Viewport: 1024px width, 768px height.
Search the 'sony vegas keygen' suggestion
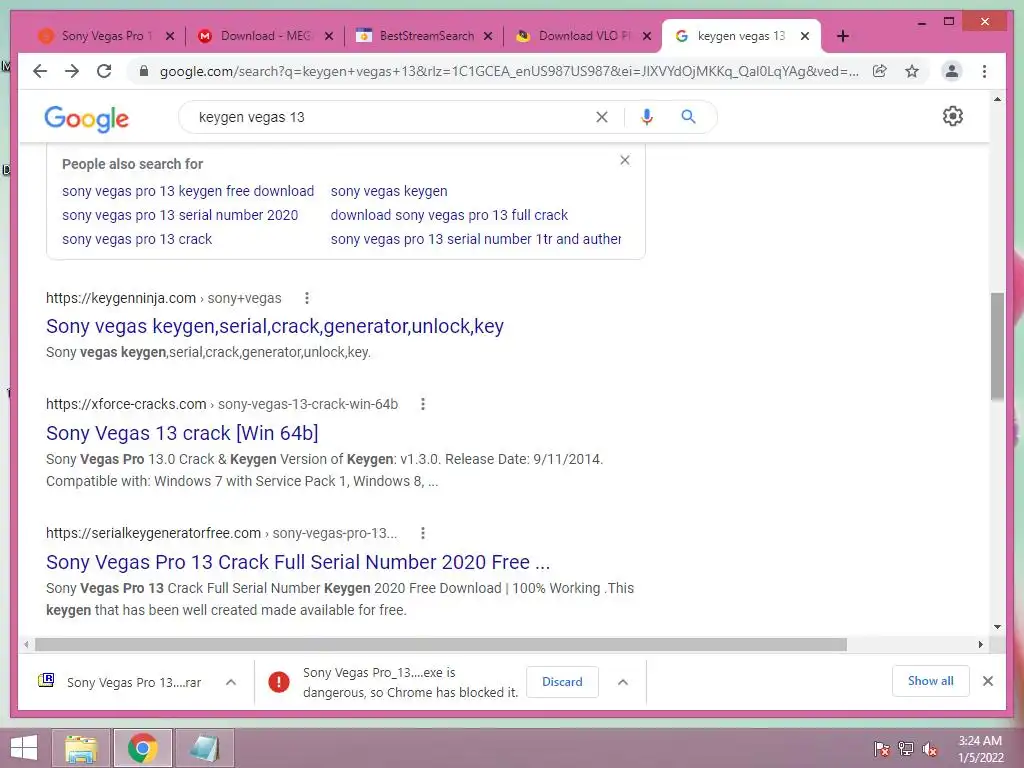point(389,191)
